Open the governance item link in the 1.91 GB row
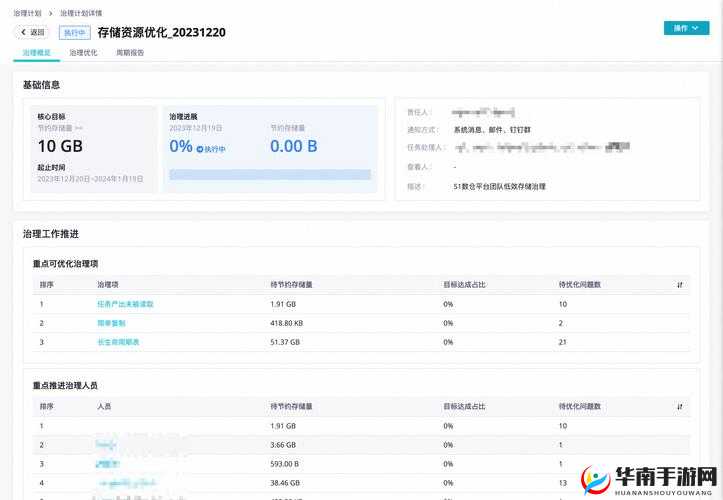 click(x=125, y=304)
